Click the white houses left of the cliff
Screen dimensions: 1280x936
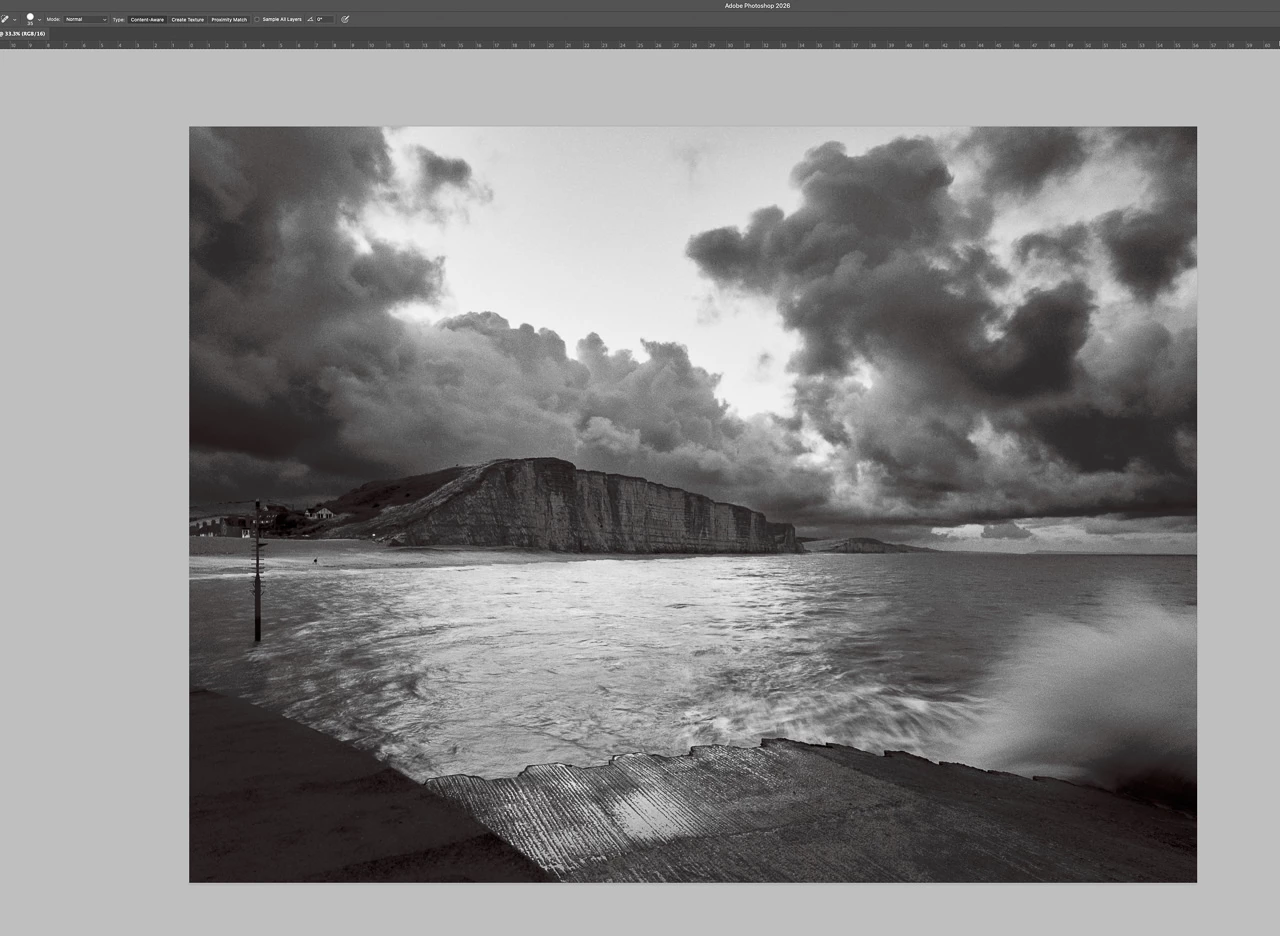(x=319, y=514)
